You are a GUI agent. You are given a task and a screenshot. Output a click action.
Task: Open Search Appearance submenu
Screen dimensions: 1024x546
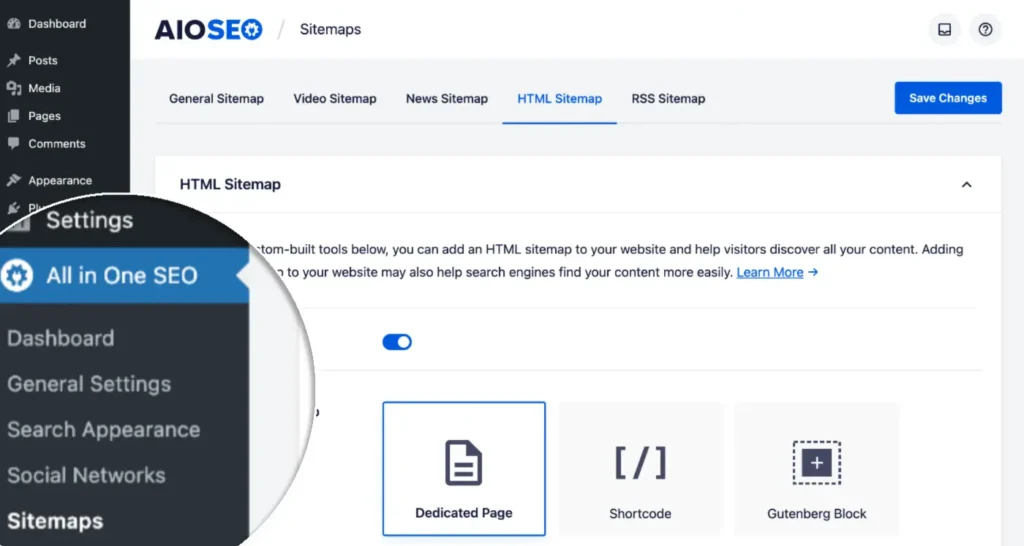click(104, 430)
